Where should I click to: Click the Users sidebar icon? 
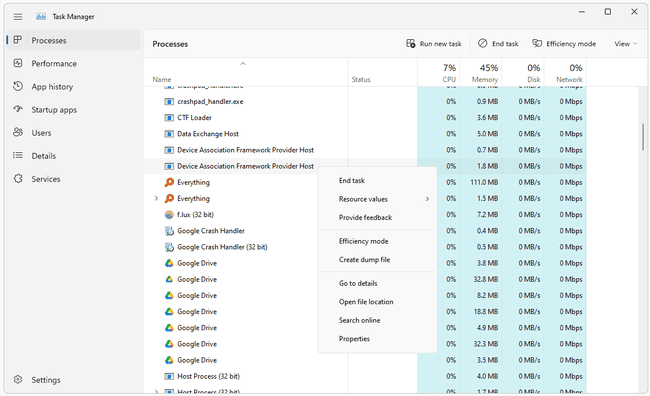coord(18,132)
